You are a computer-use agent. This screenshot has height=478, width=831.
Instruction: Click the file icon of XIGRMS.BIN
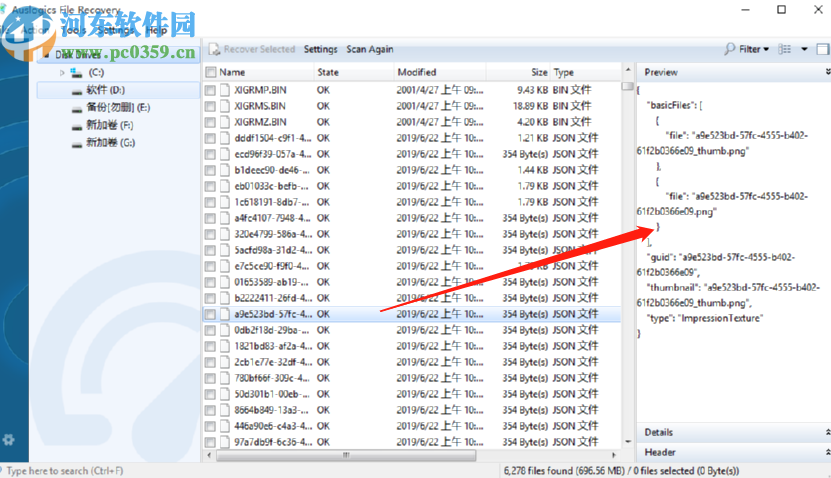pos(225,106)
